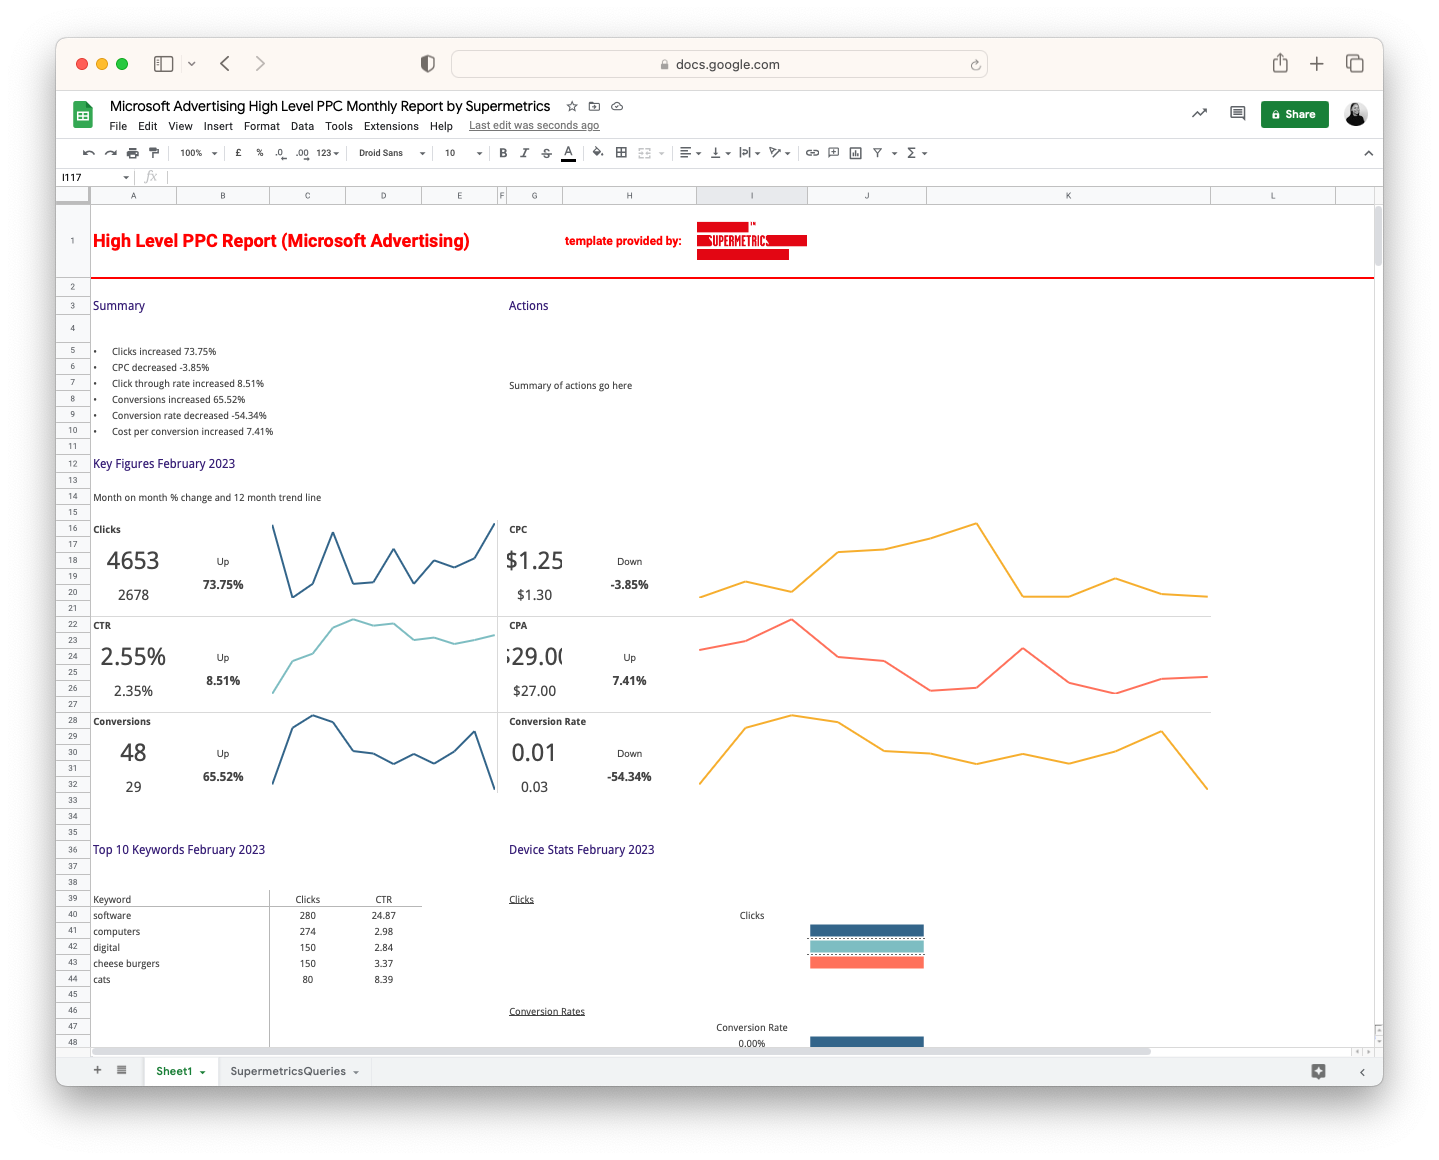Open the Droid Sans font dropdown

tap(392, 153)
